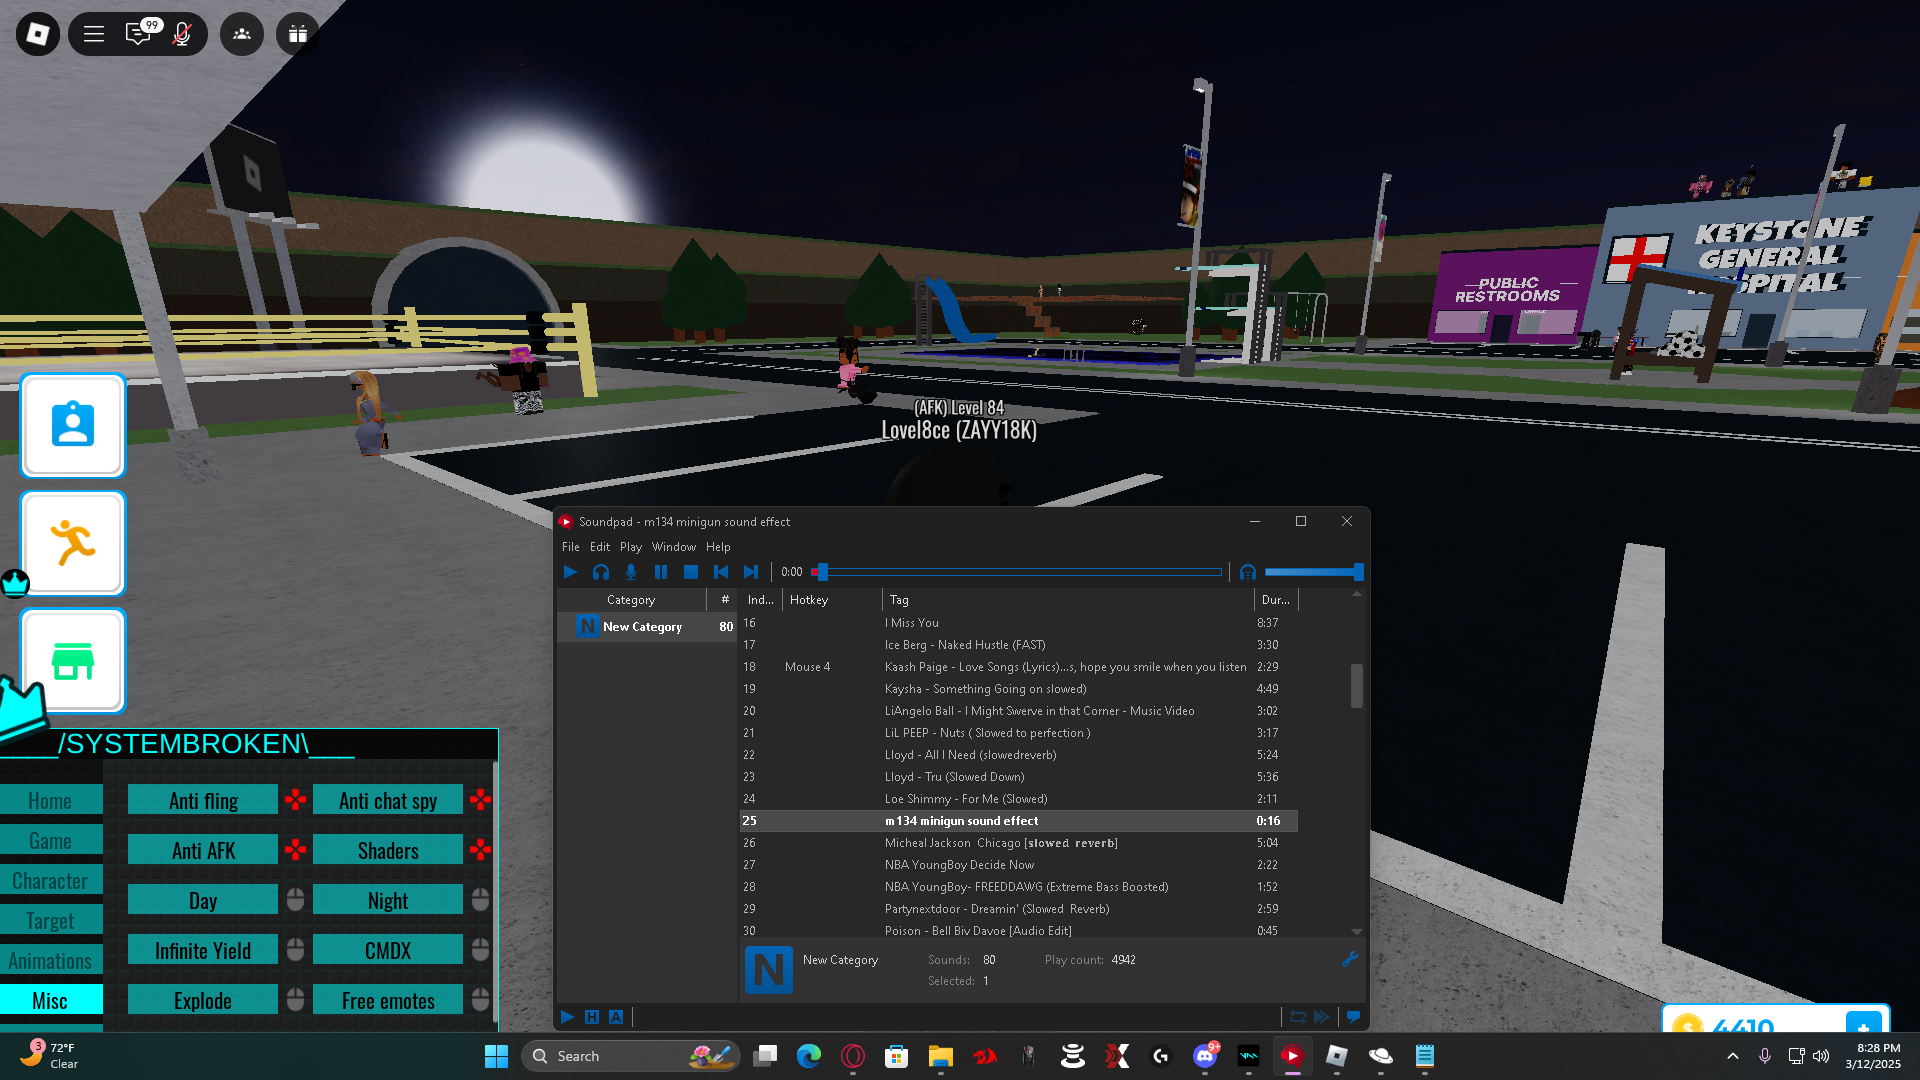Open File Explorer from the taskbar
The image size is (1920, 1080).
[x=941, y=1056]
